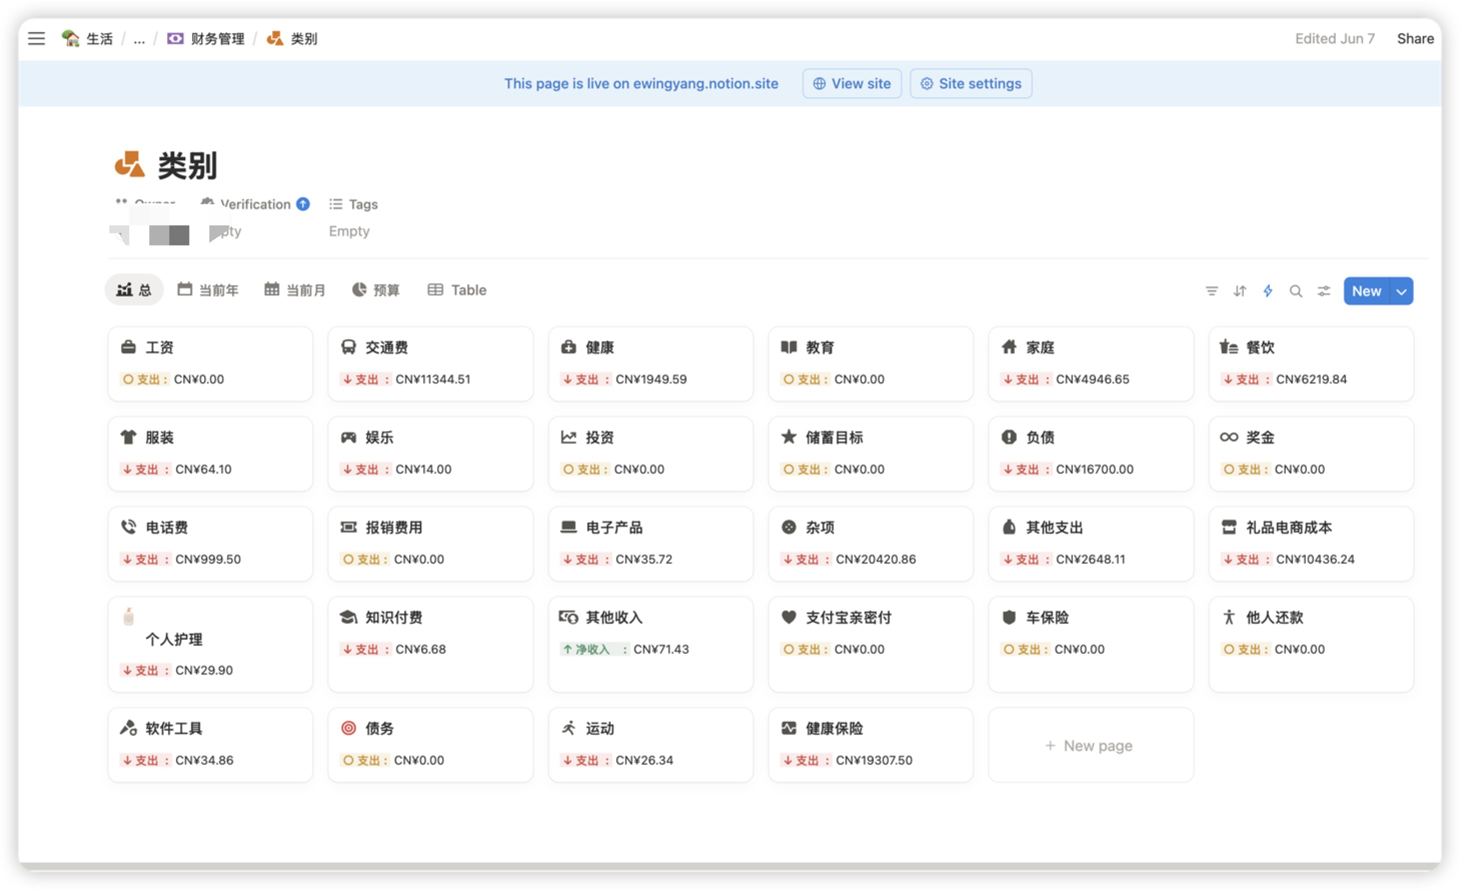Open Site settings

(x=969, y=83)
